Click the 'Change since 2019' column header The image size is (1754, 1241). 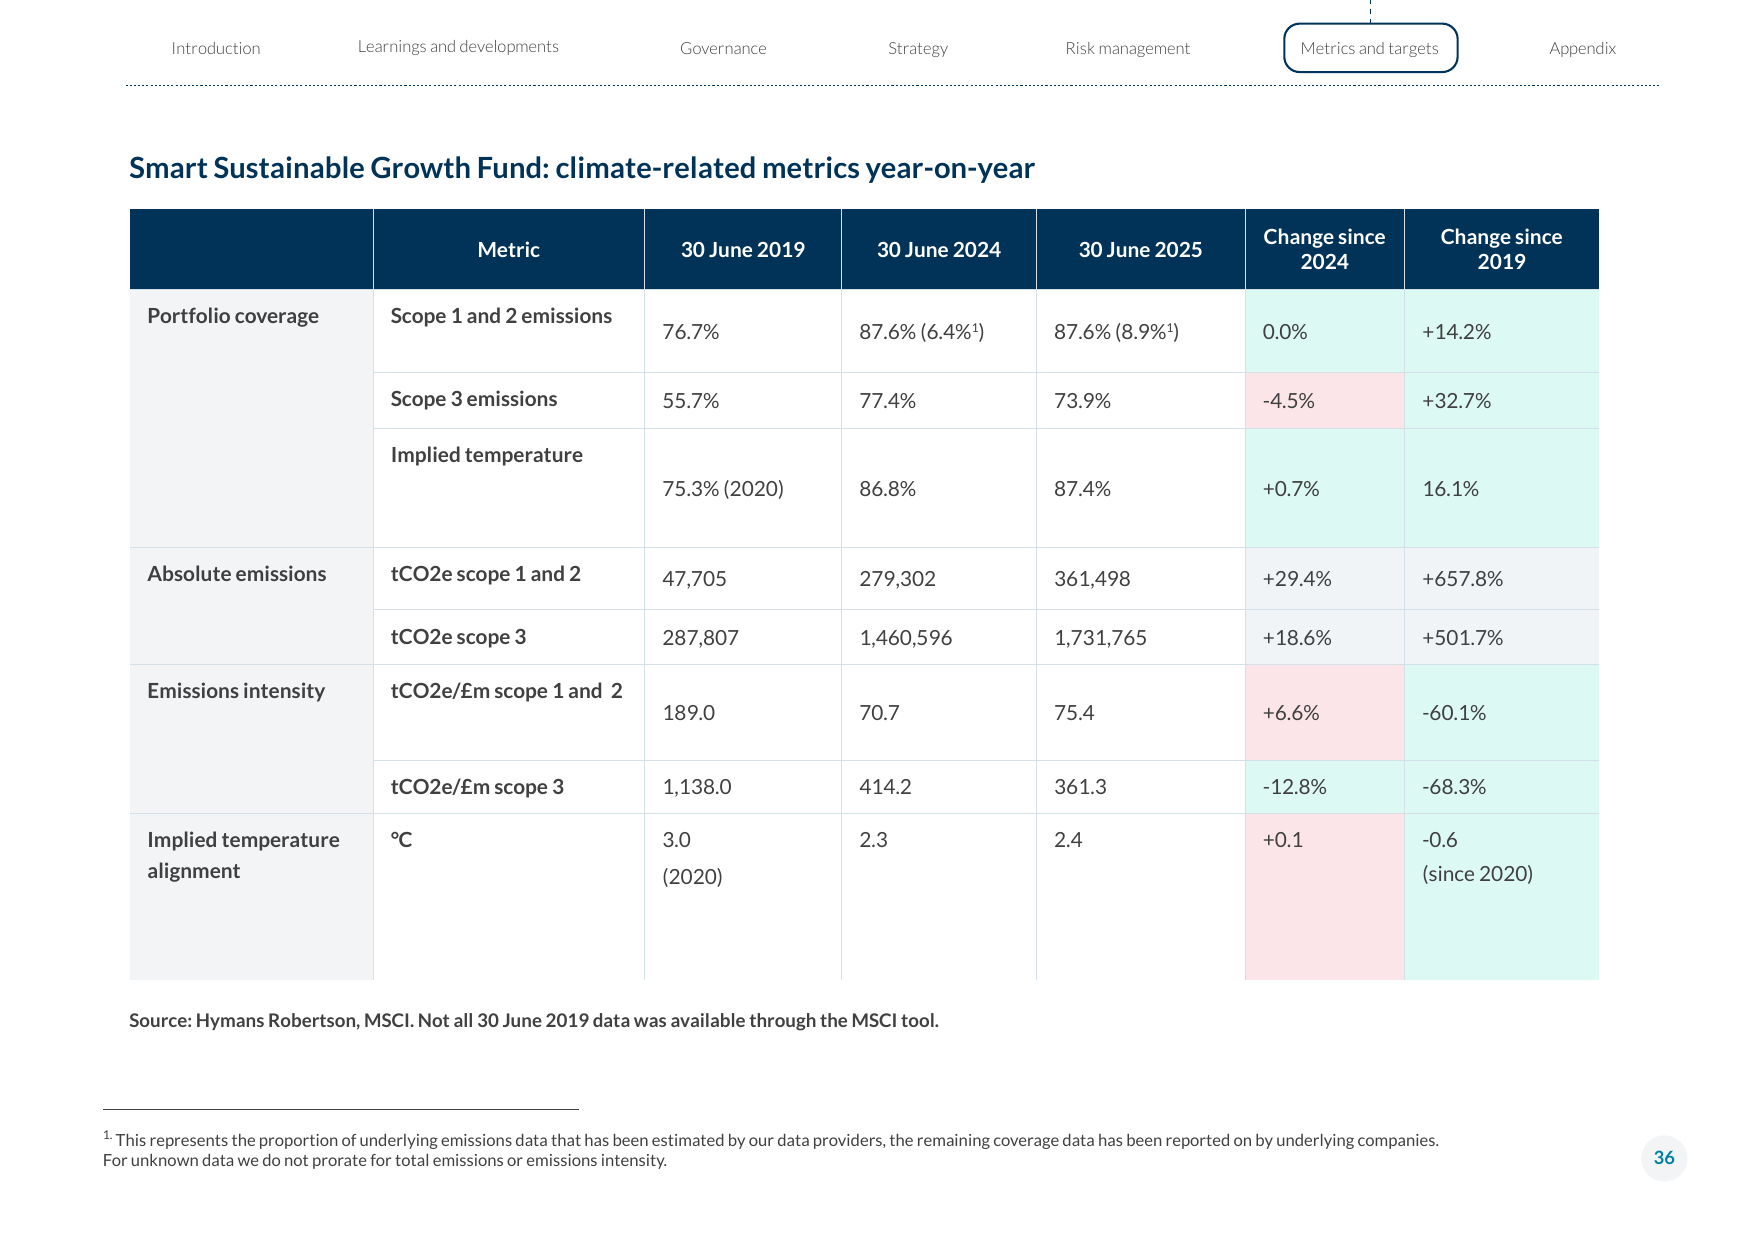click(x=1502, y=250)
